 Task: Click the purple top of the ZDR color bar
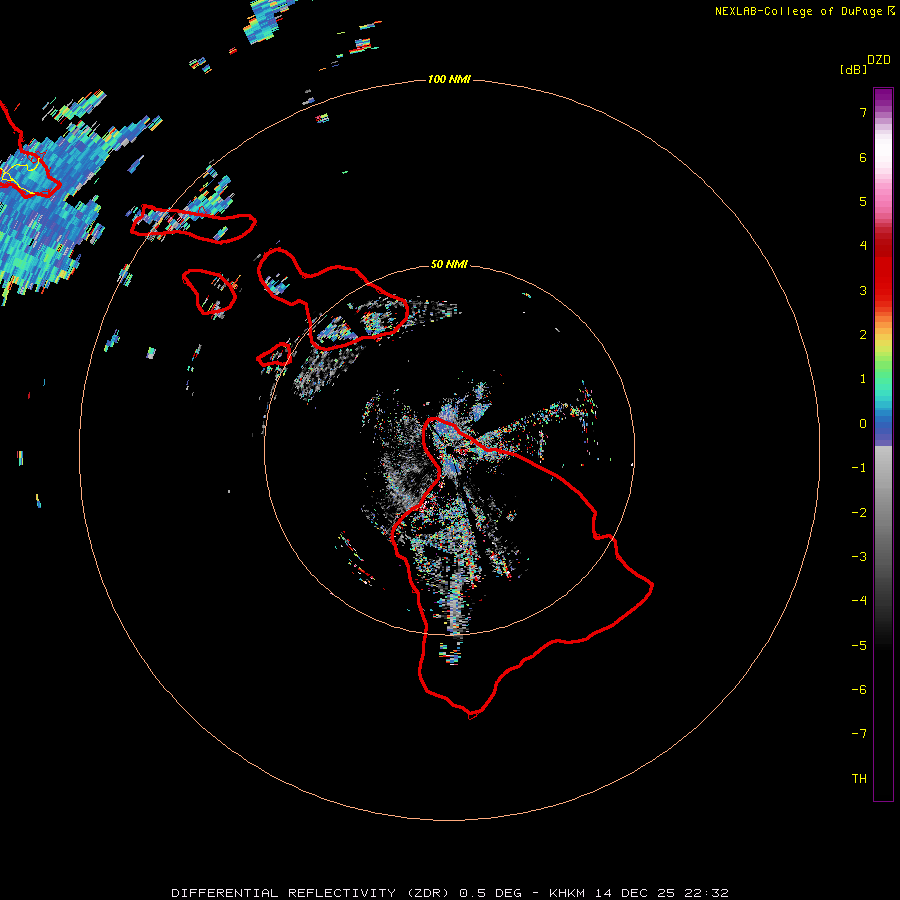pos(883,99)
